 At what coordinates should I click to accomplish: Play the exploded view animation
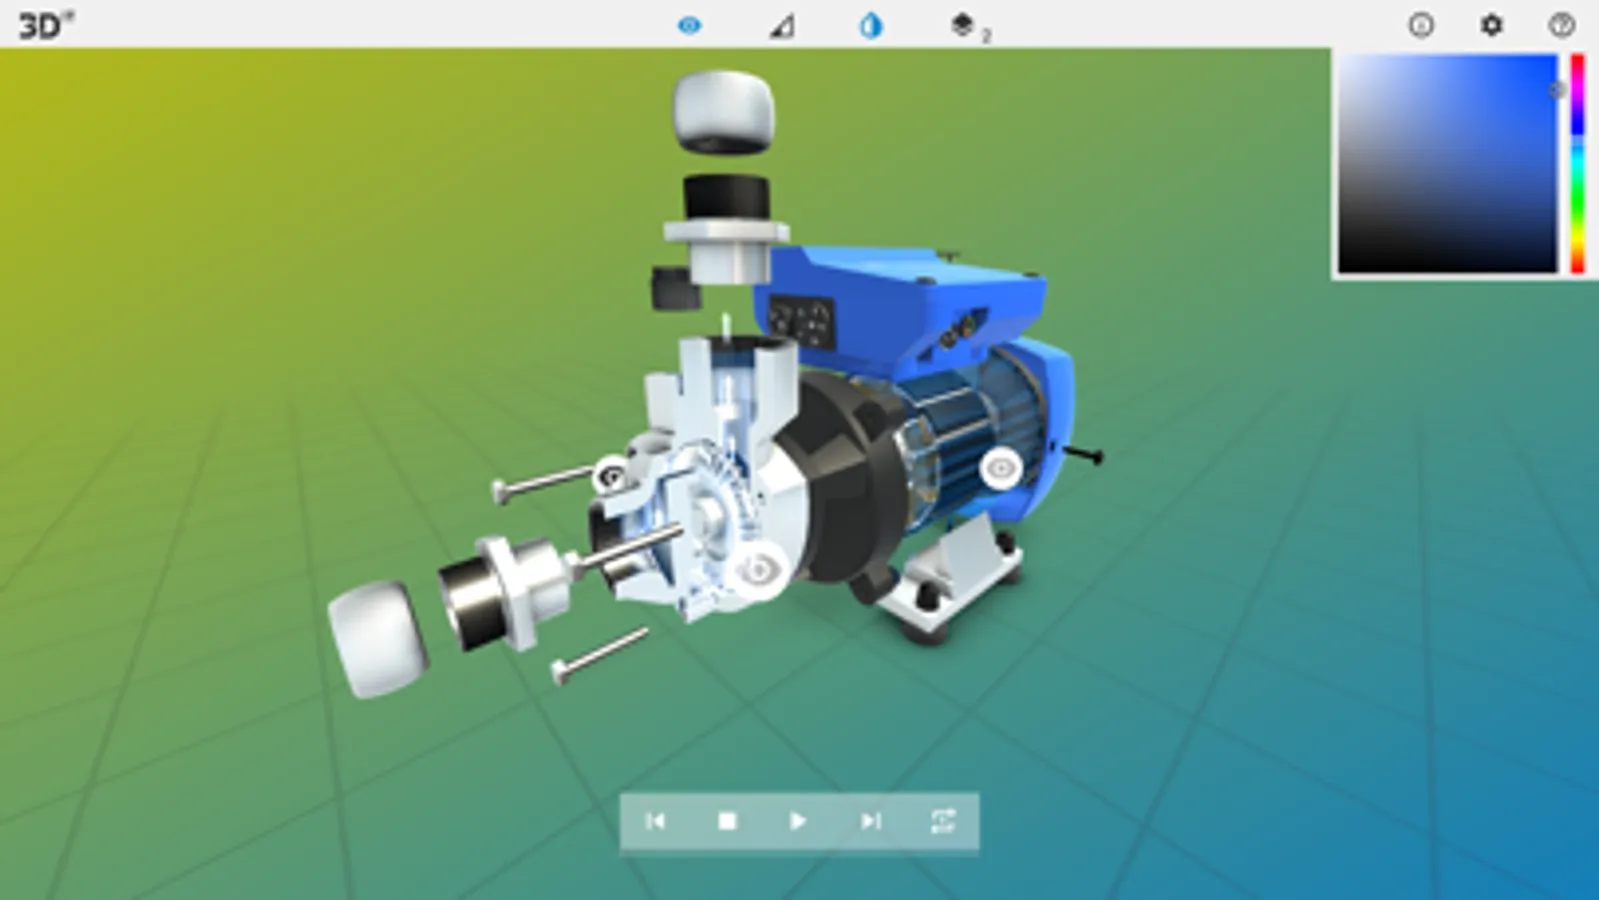tap(798, 821)
